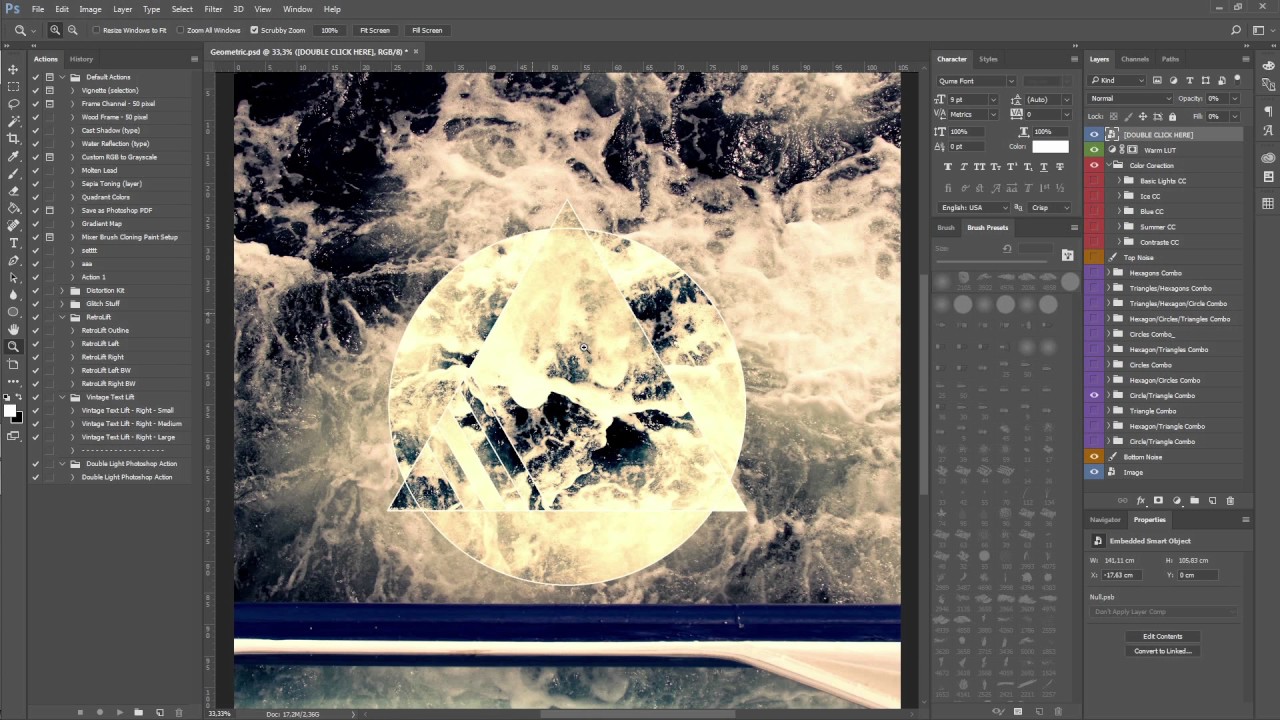The height and width of the screenshot is (720, 1280).
Task: Click Faux Bold style in Character panel
Action: 948,166
